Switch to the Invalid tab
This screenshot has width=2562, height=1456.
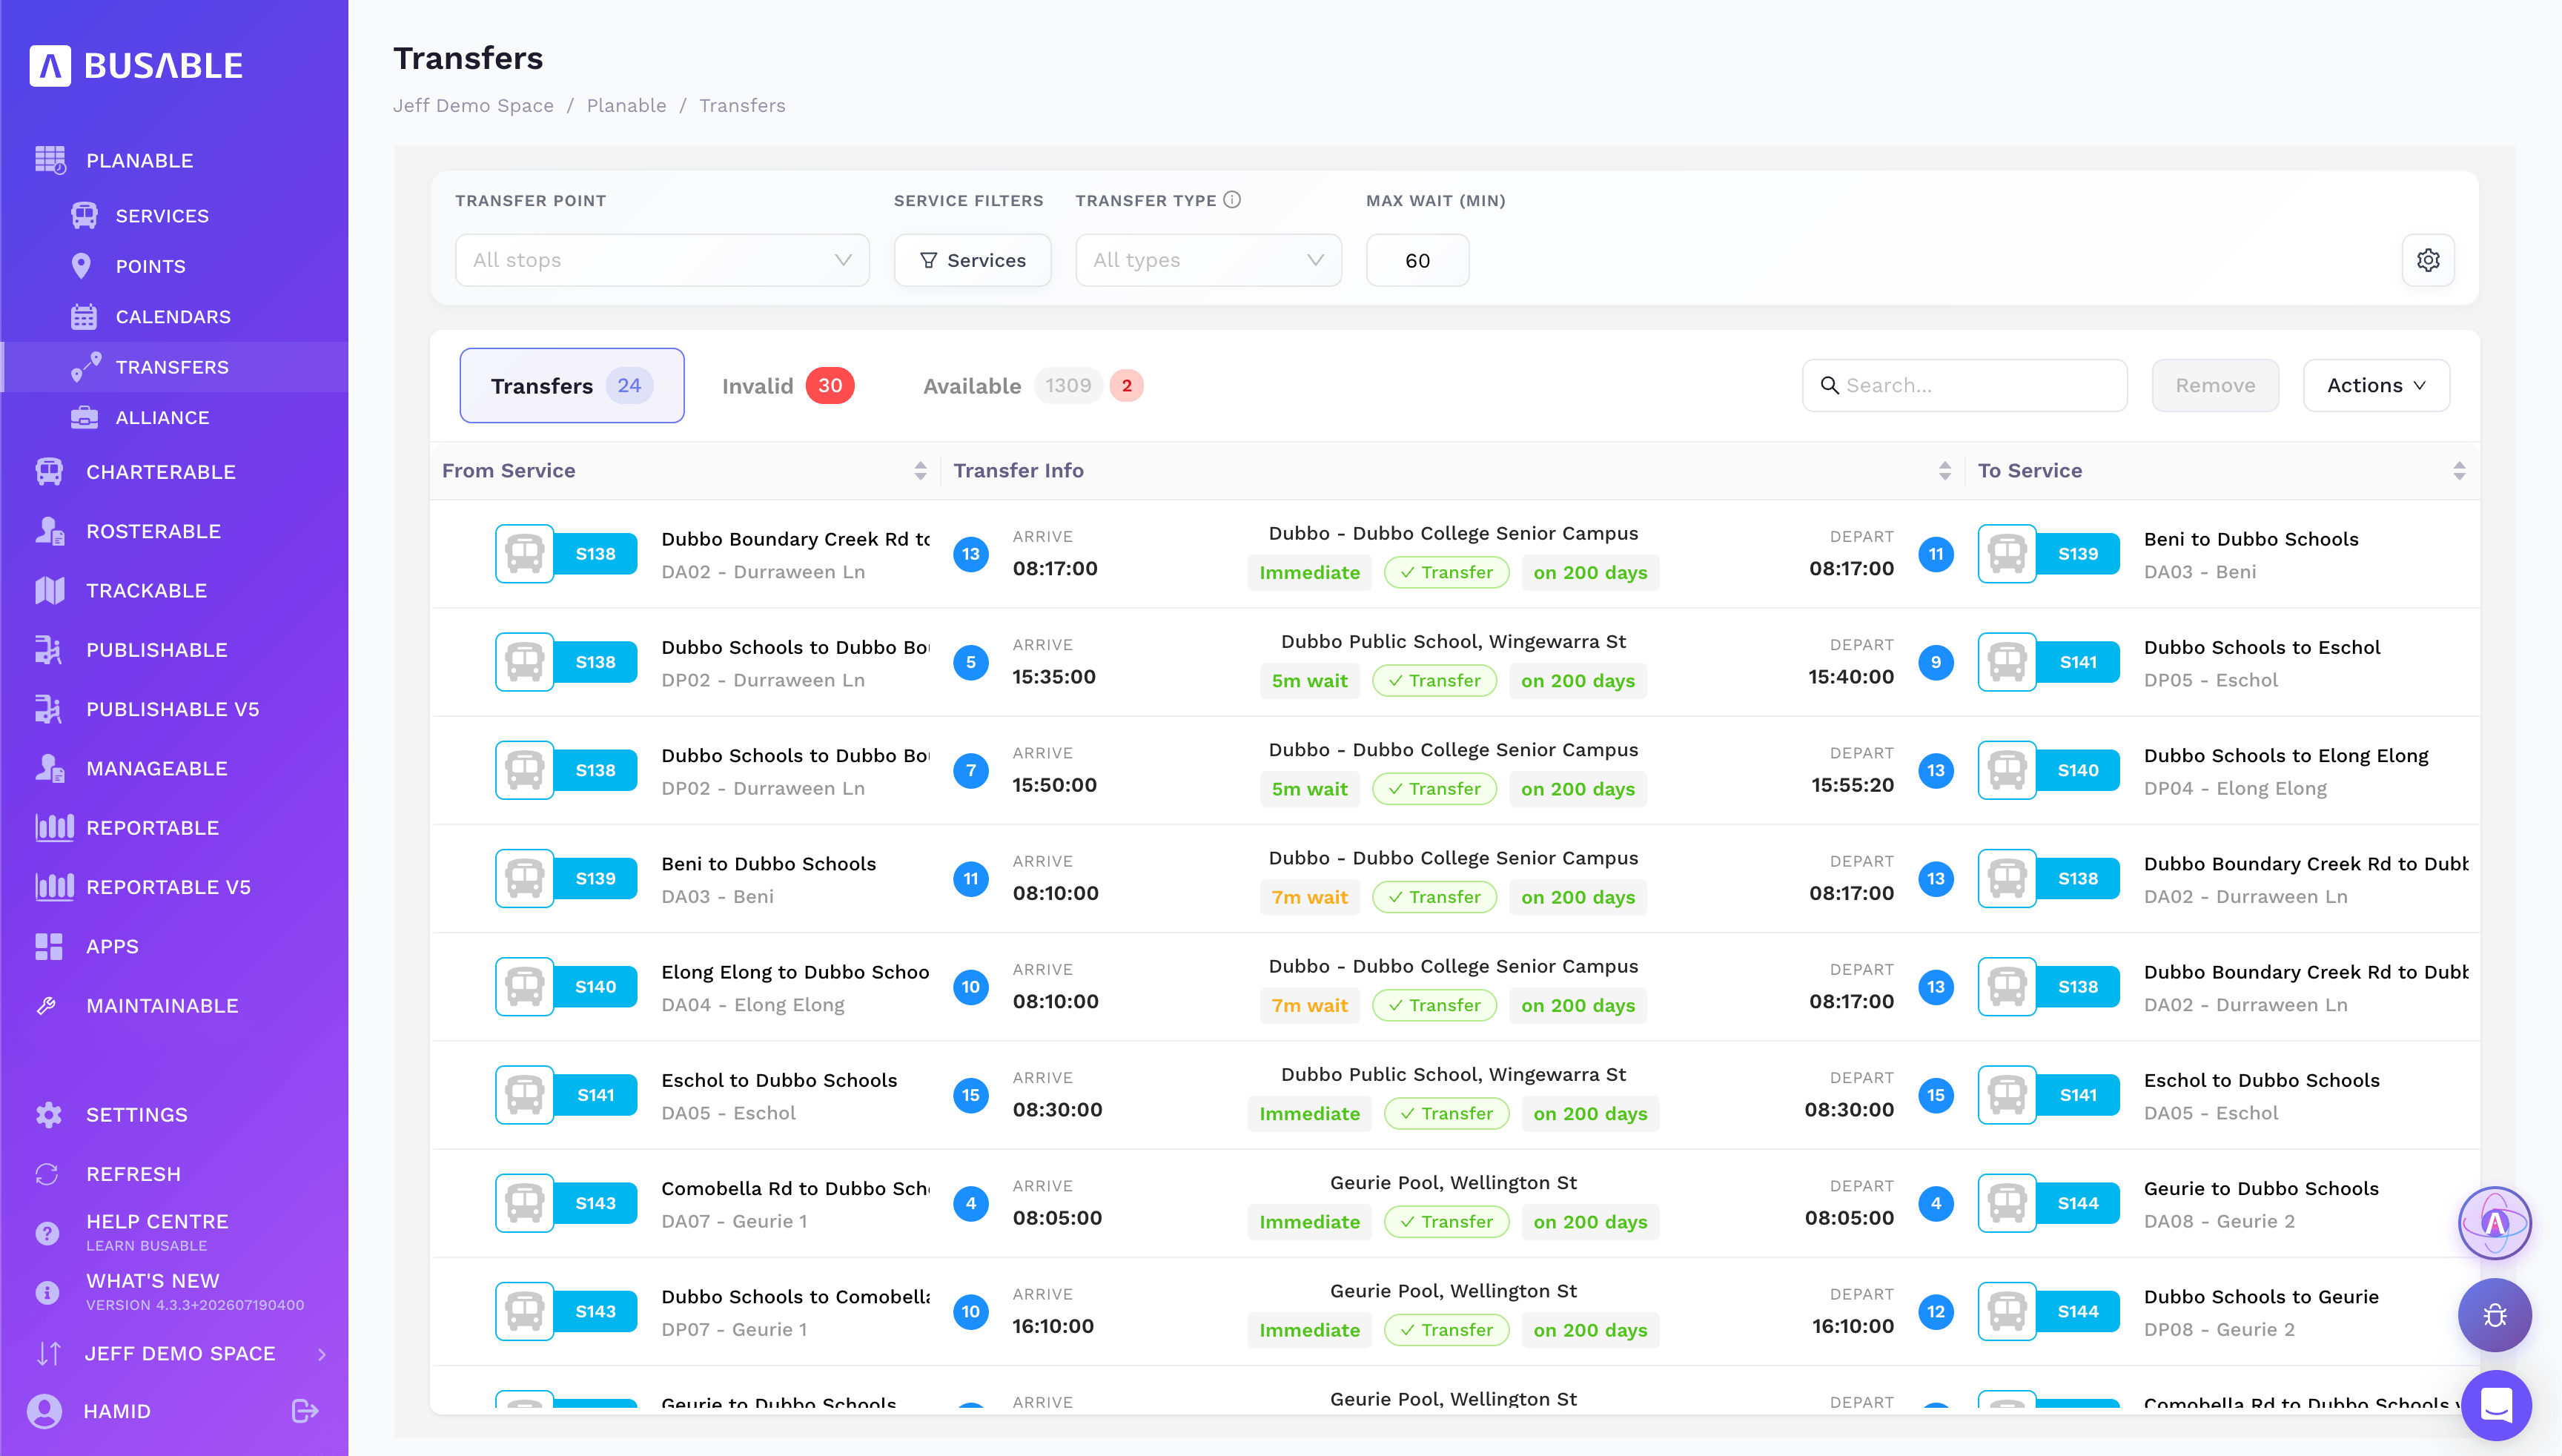[787, 386]
